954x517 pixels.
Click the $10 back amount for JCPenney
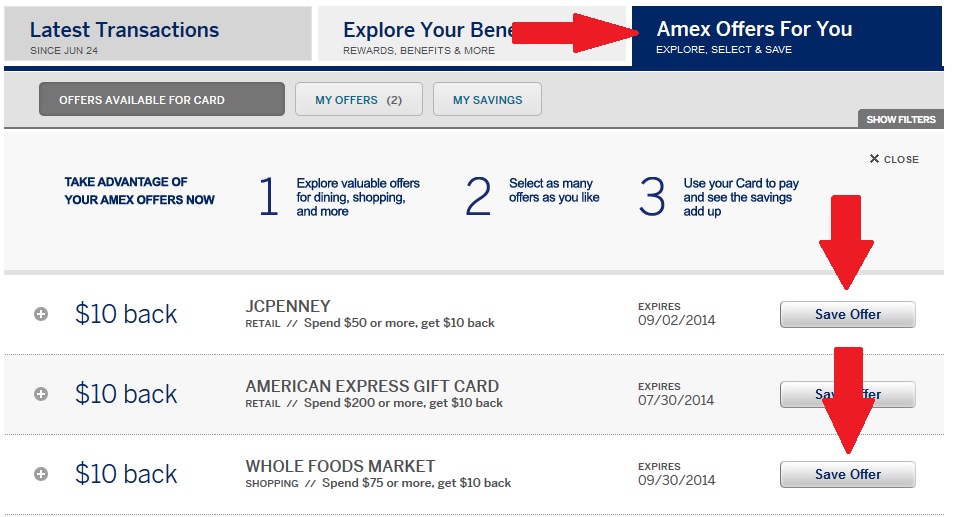coord(126,314)
